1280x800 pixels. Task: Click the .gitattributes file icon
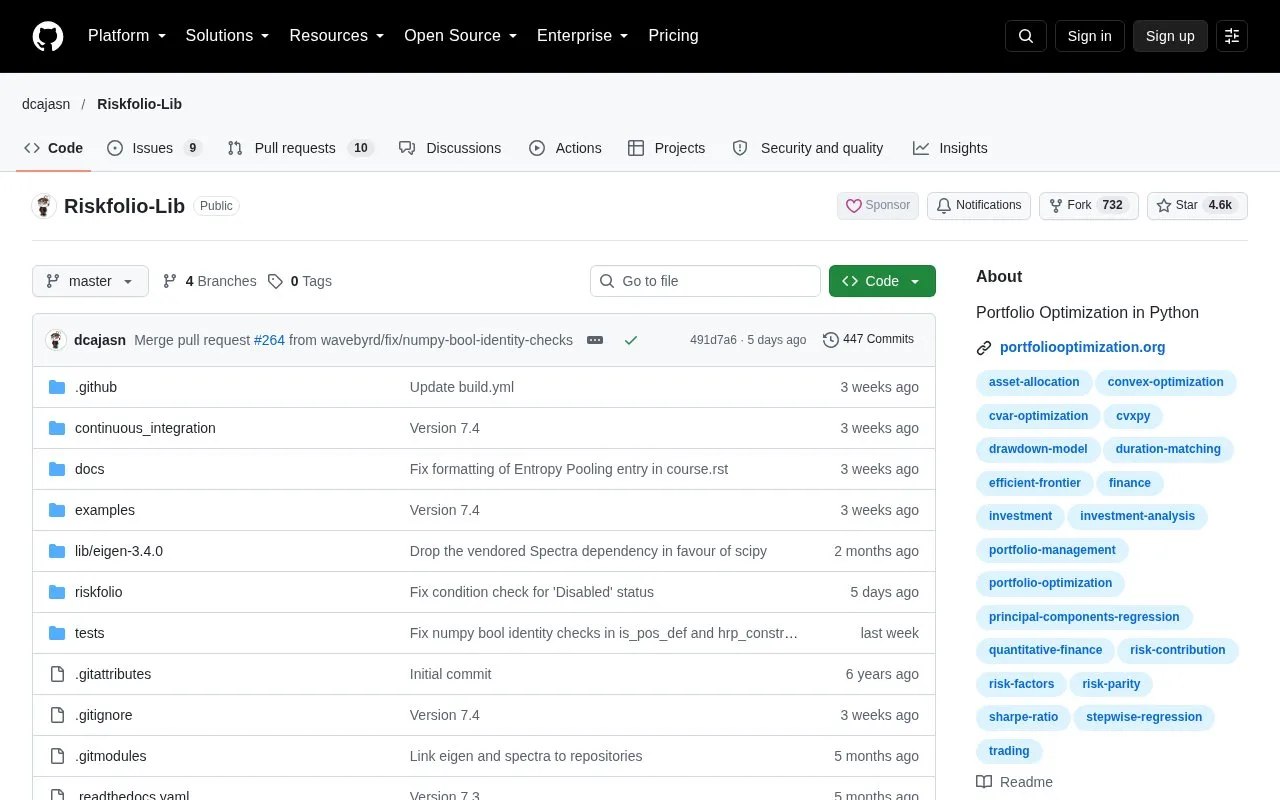(x=57, y=674)
